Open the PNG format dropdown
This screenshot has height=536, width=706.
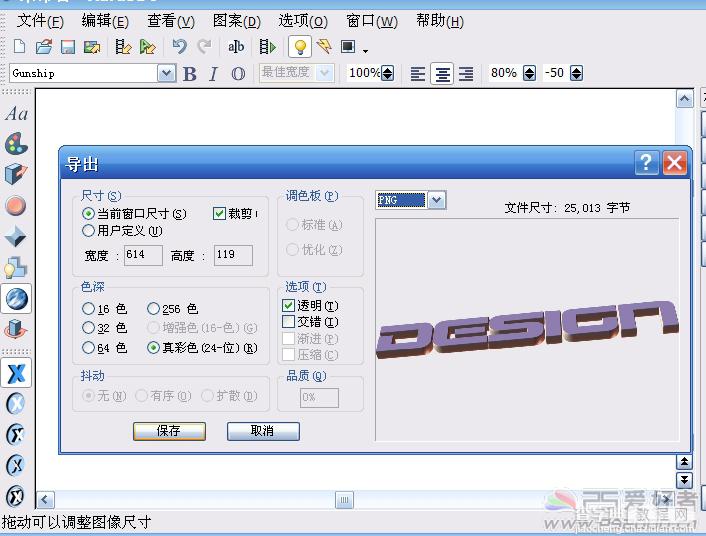437,200
